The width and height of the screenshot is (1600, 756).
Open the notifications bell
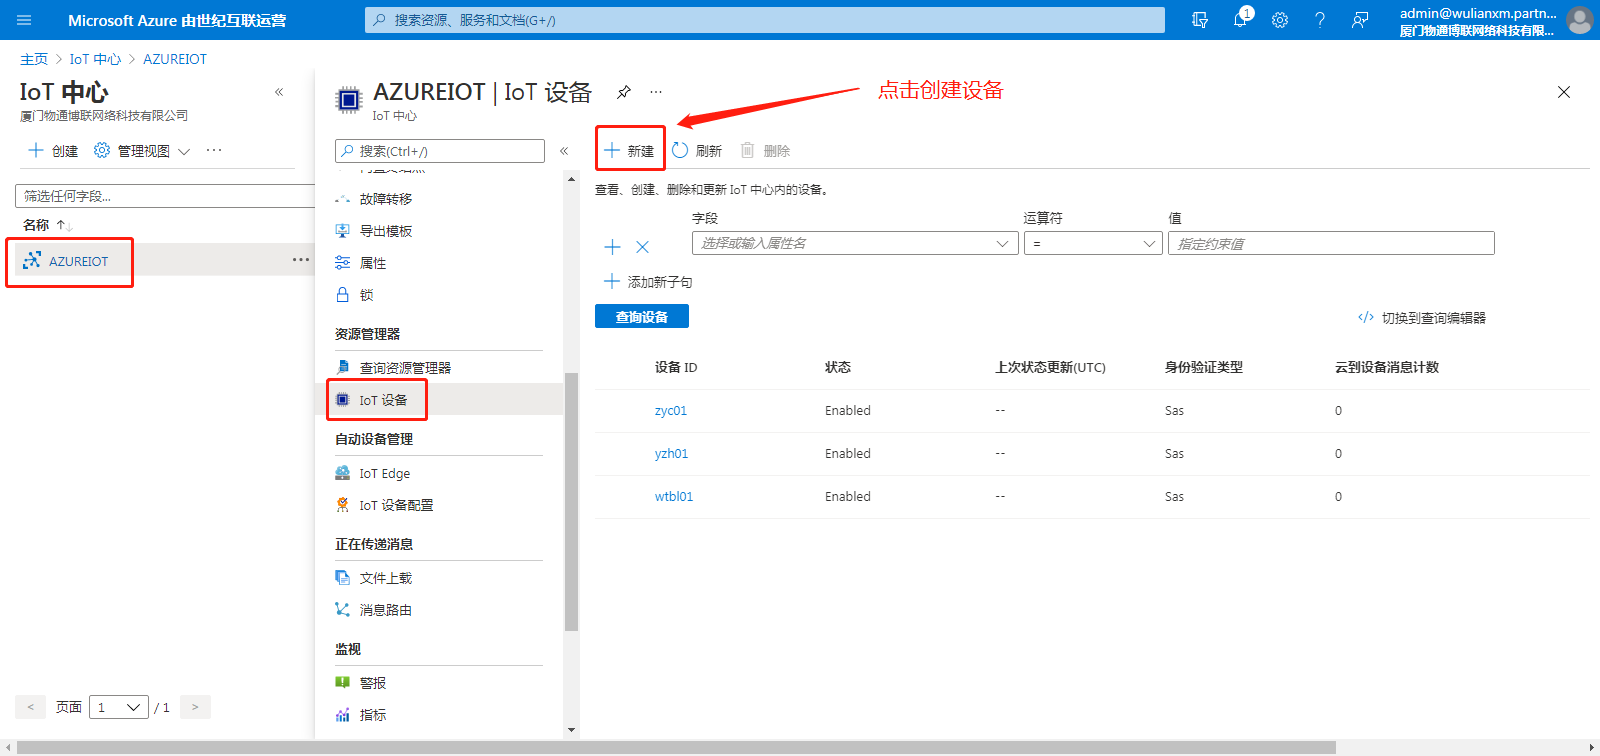click(x=1240, y=20)
